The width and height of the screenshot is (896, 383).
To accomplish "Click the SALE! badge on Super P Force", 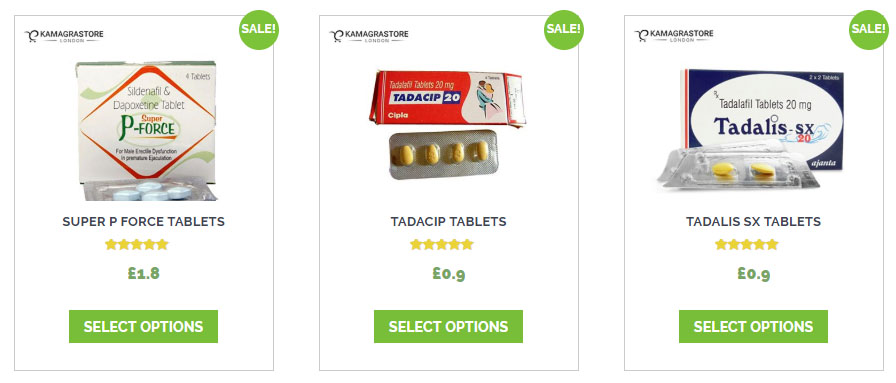I will point(258,30).
